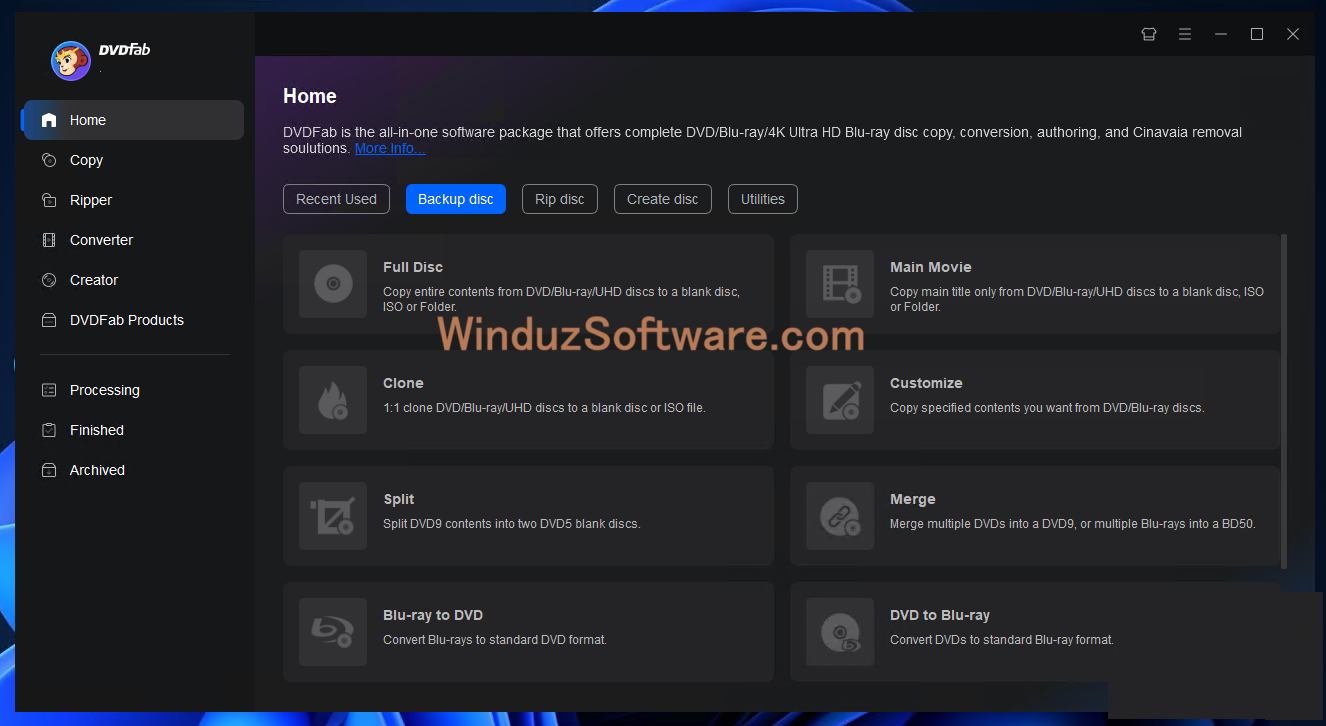
Task: Click the Clone flame icon
Action: click(333, 400)
